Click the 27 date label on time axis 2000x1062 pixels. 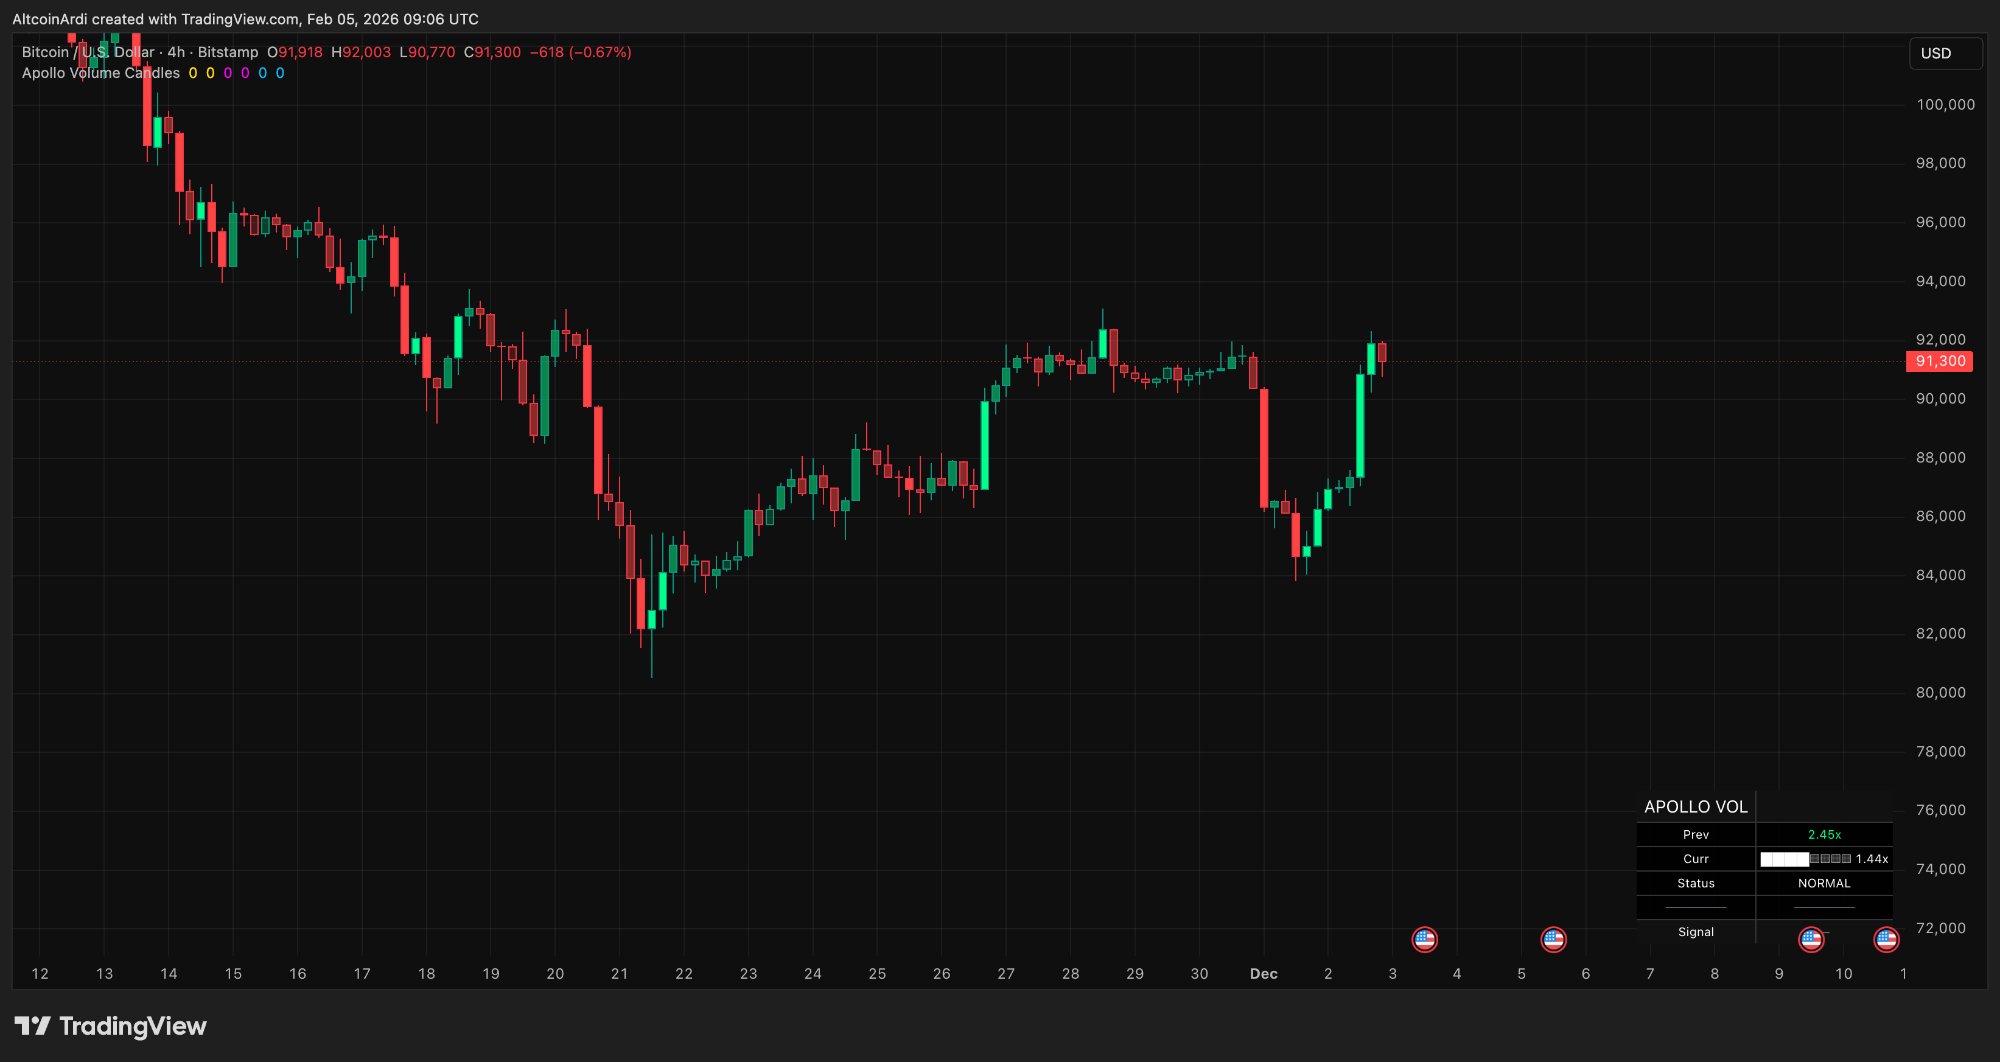[1006, 974]
